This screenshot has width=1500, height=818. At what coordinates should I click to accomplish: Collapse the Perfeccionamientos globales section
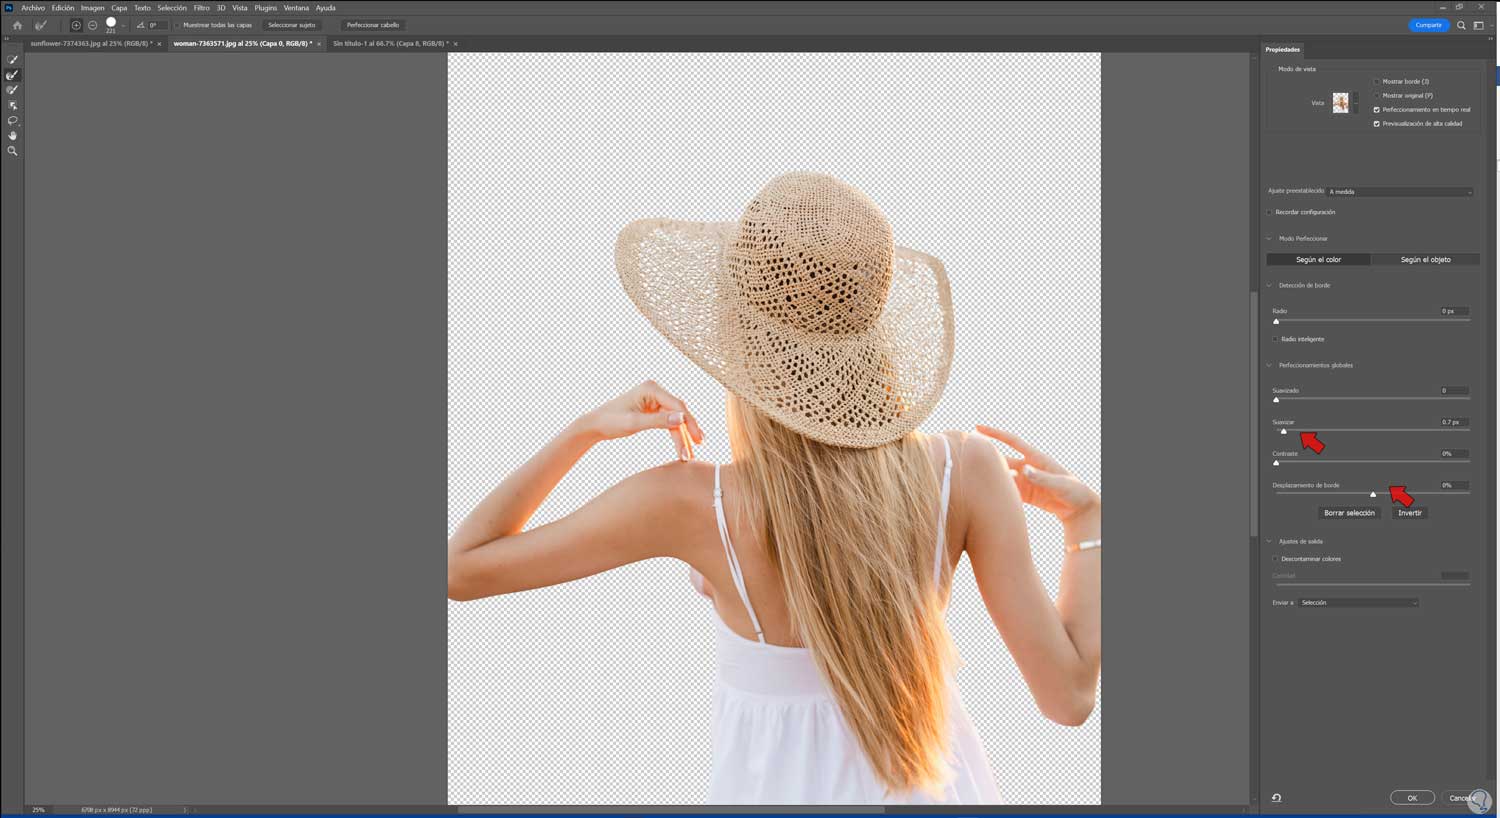coord(1270,365)
